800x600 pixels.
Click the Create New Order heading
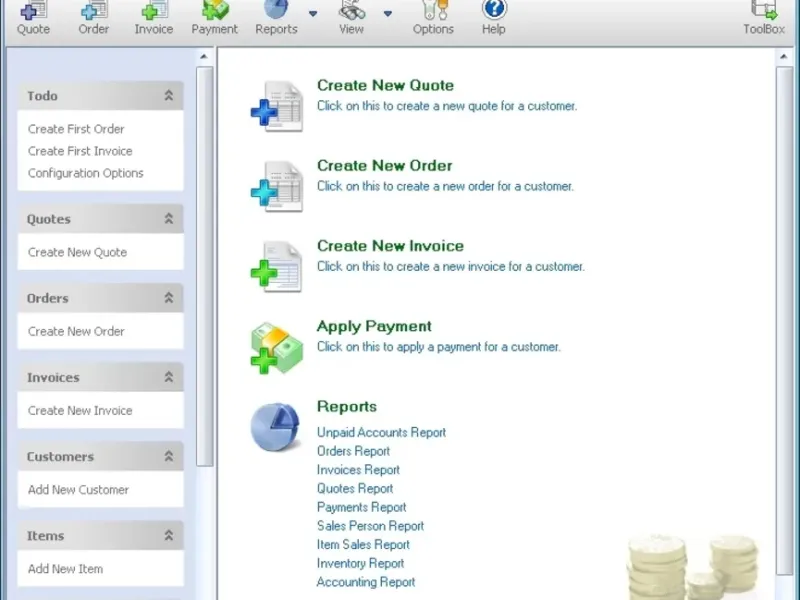(385, 165)
